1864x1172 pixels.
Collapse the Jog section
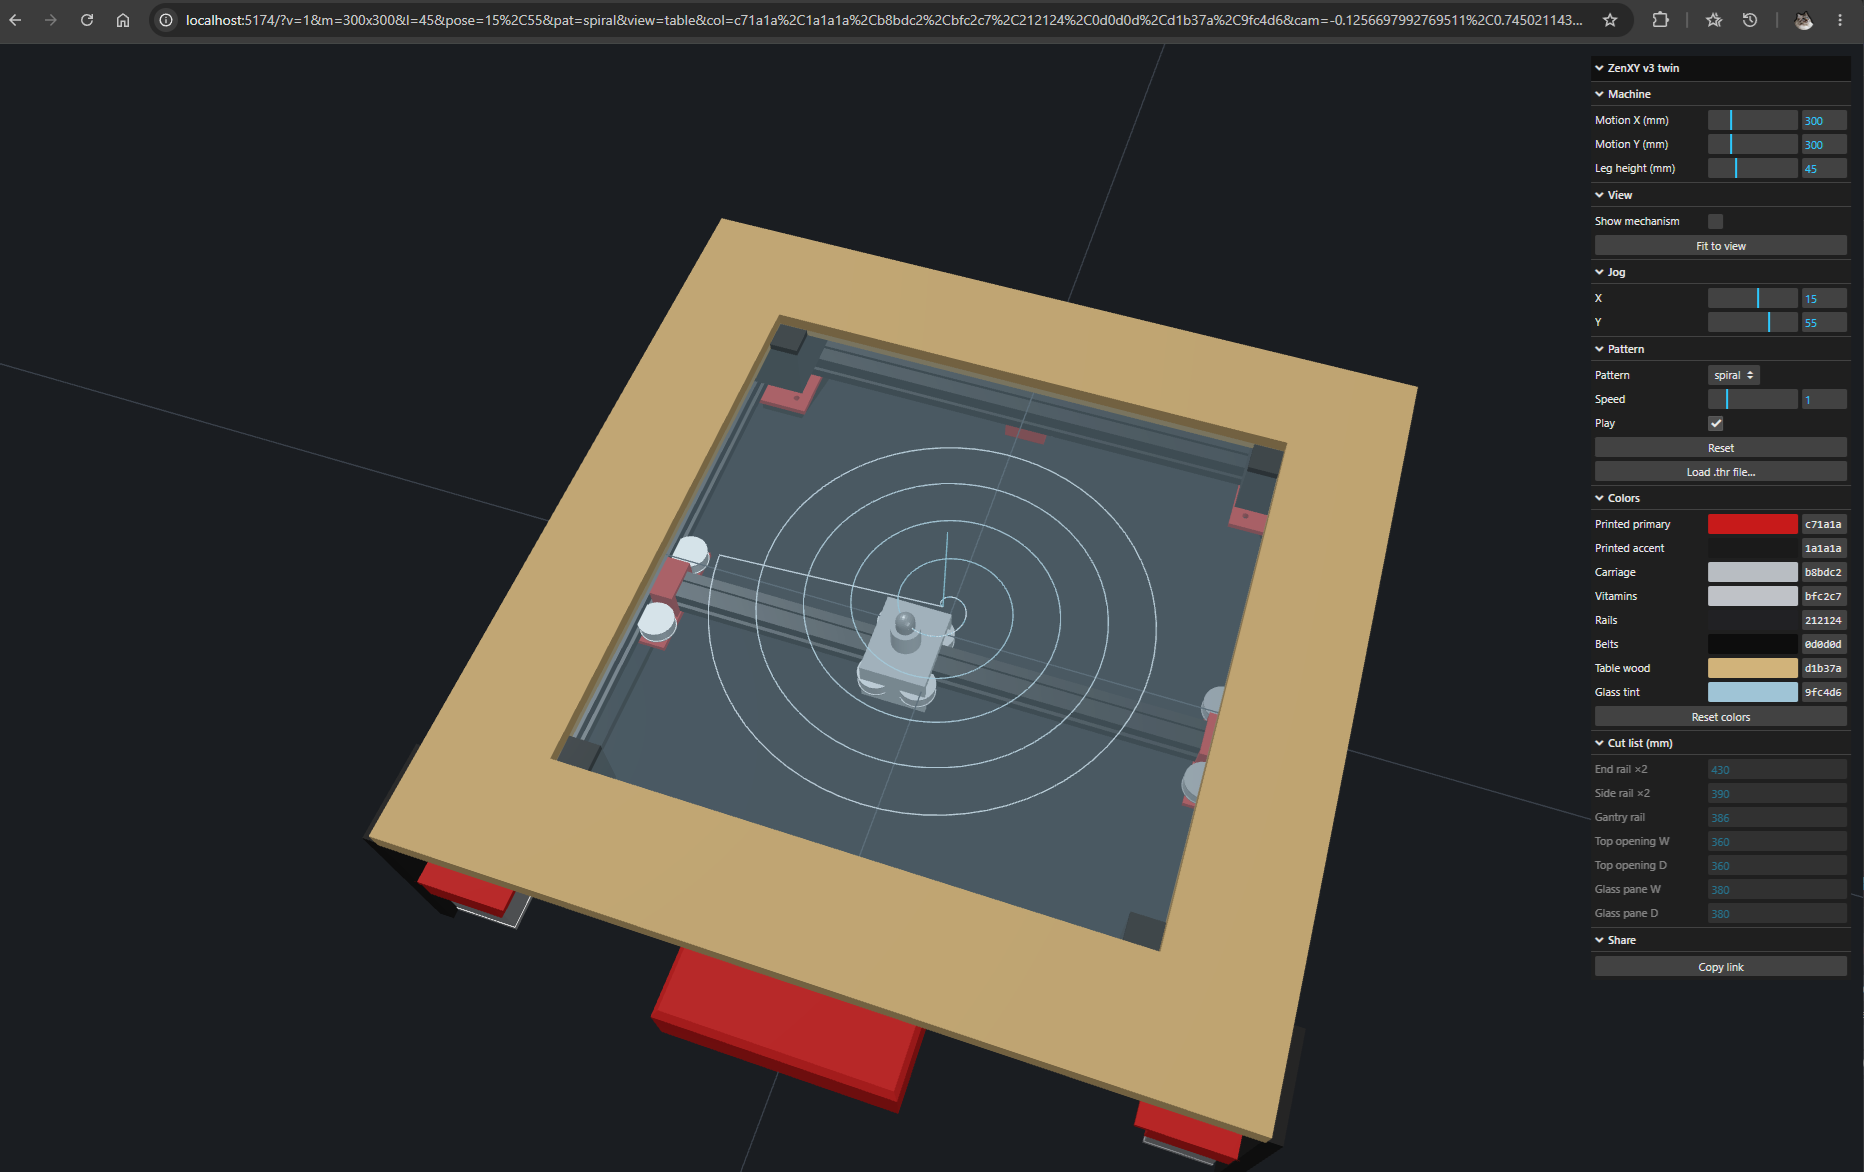pyautogui.click(x=1720, y=272)
